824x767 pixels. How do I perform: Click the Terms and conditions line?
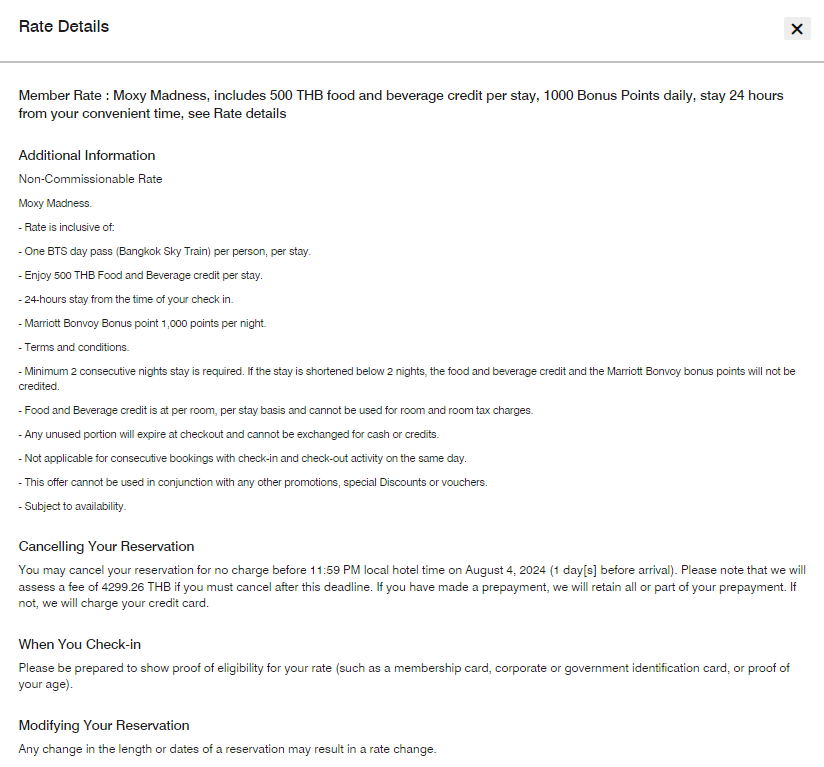tap(74, 347)
